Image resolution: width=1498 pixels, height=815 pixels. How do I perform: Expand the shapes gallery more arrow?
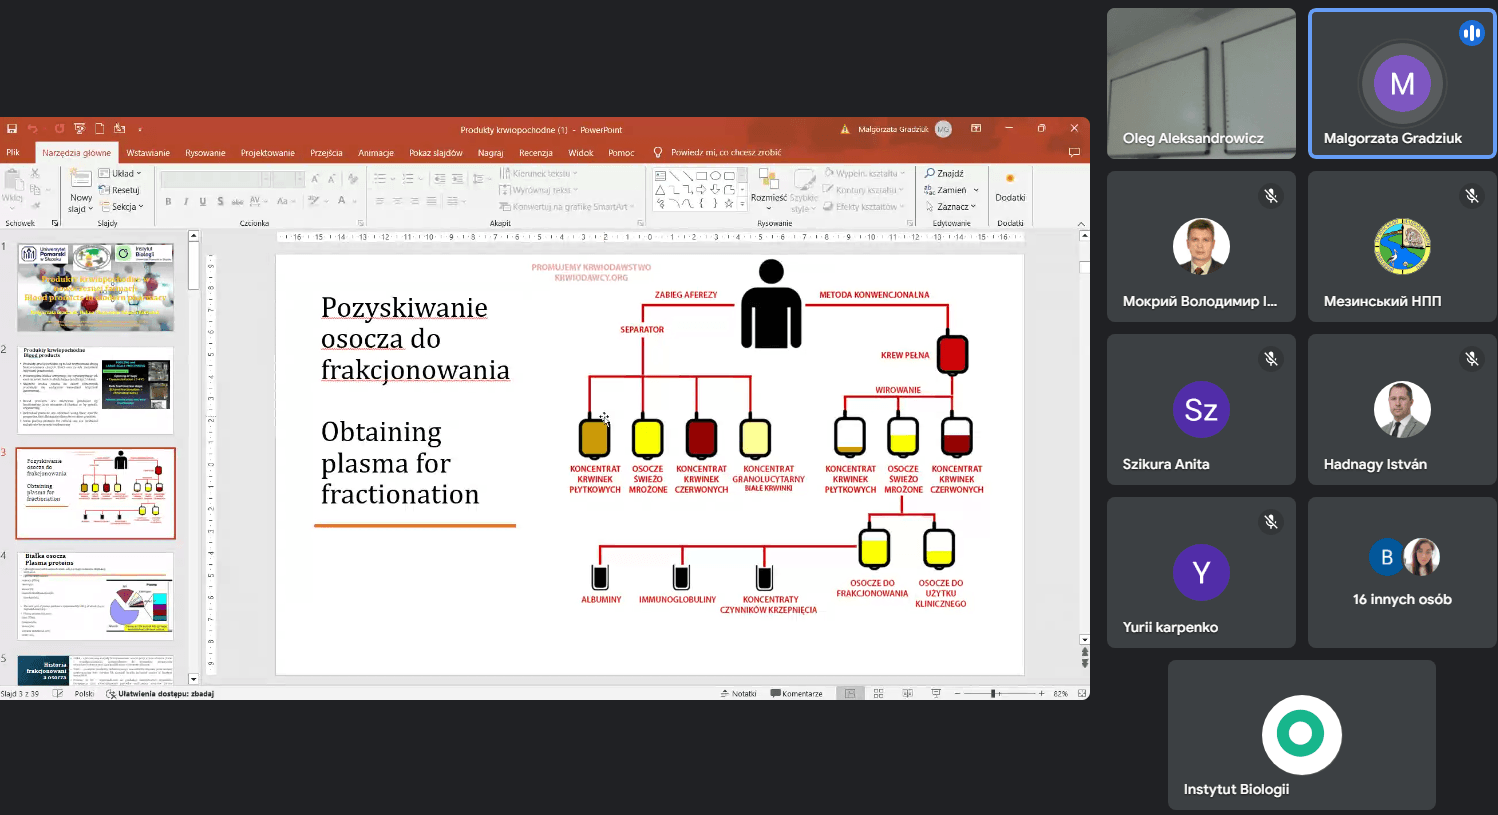click(743, 204)
